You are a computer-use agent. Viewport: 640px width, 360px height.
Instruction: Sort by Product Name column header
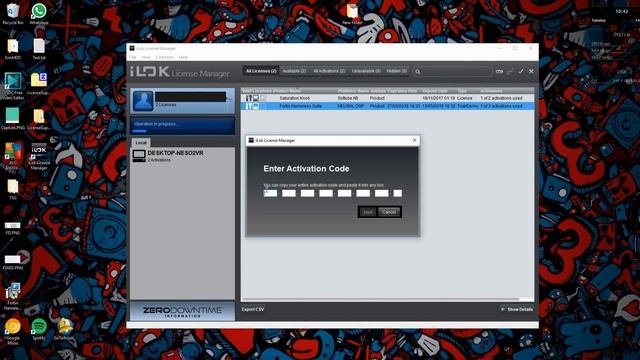287,91
